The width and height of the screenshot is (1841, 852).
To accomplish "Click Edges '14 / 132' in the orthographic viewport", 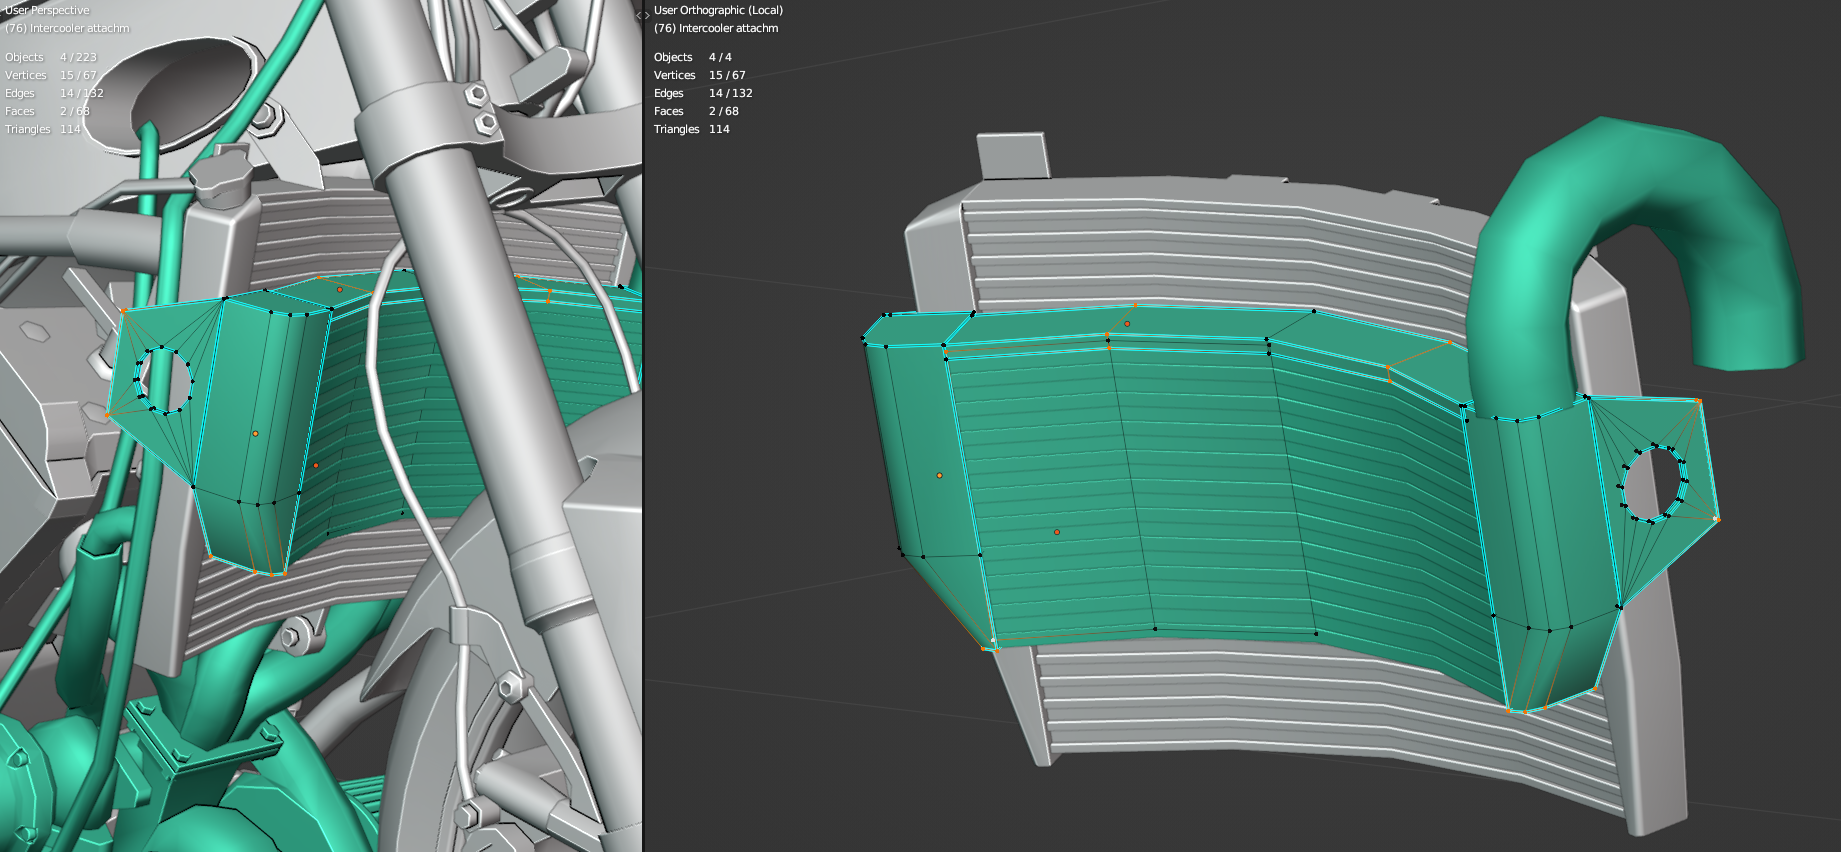I will (x=730, y=93).
